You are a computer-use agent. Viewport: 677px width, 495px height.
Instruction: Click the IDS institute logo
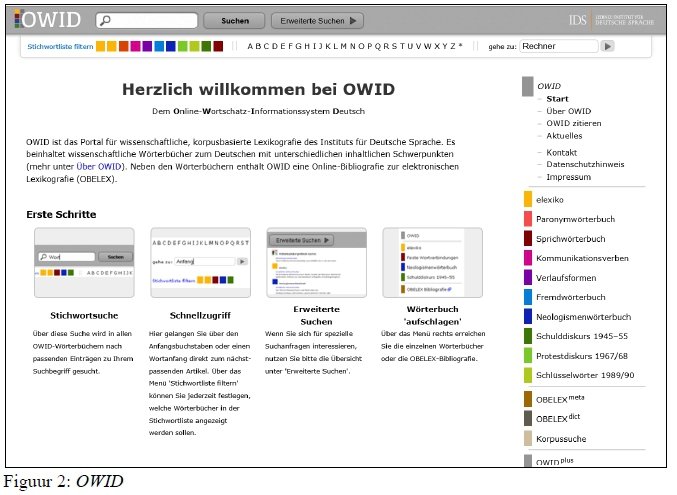coord(614,19)
